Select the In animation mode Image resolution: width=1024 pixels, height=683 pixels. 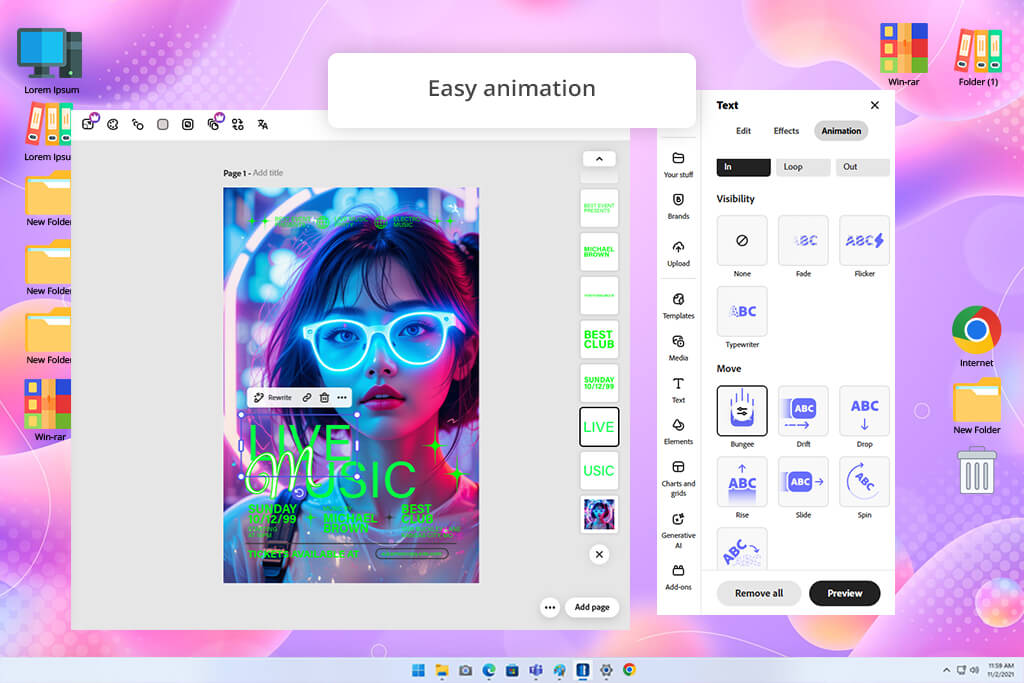pos(743,167)
